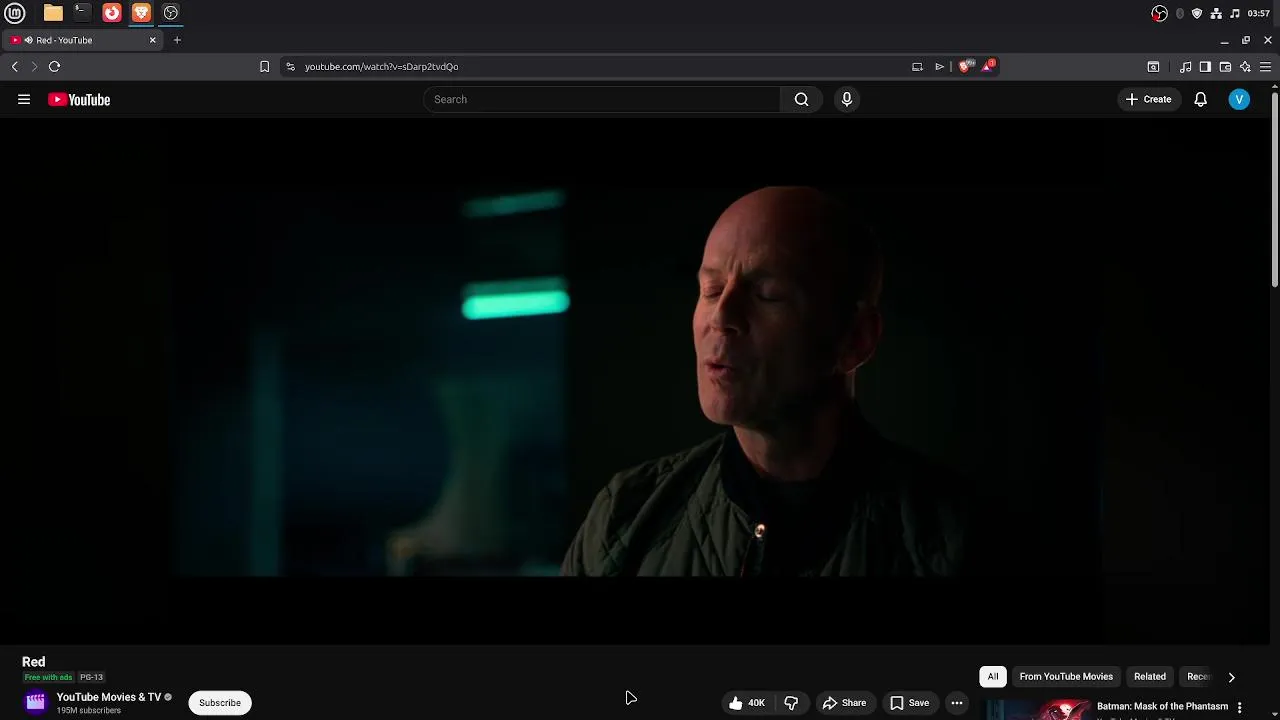Open the red Vivaldi-style browser icon in panel
This screenshot has width=1280, height=720.
tap(112, 13)
